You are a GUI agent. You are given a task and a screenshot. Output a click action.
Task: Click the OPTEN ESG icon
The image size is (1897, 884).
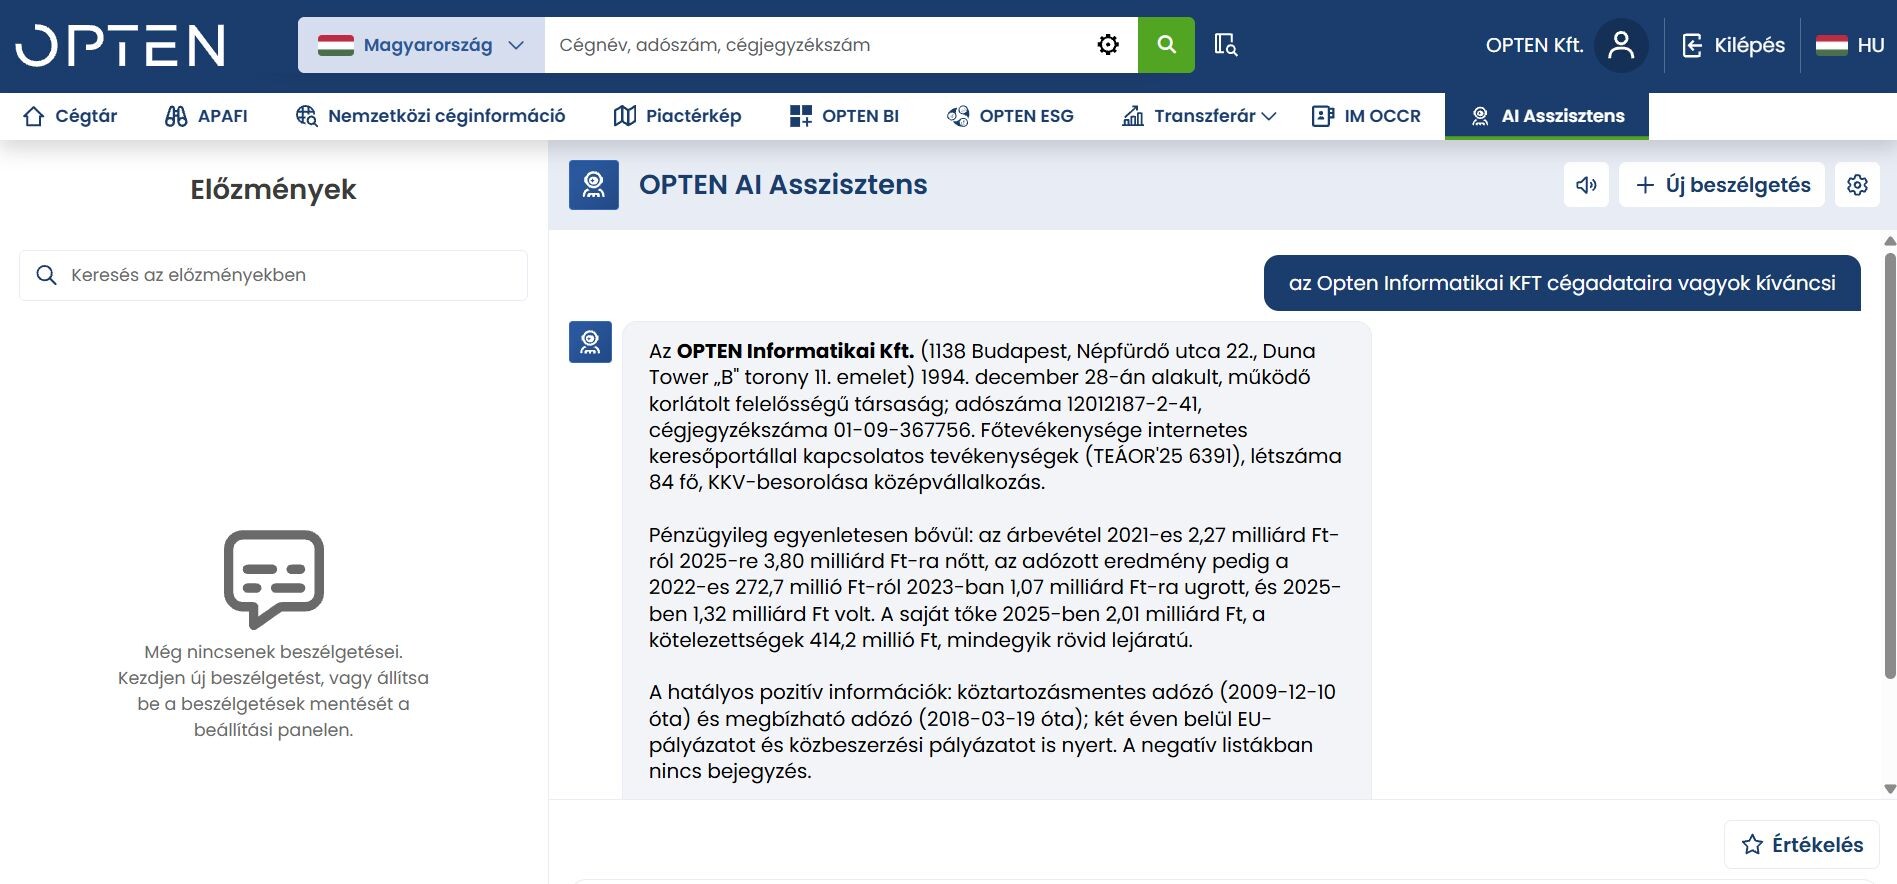coord(958,116)
